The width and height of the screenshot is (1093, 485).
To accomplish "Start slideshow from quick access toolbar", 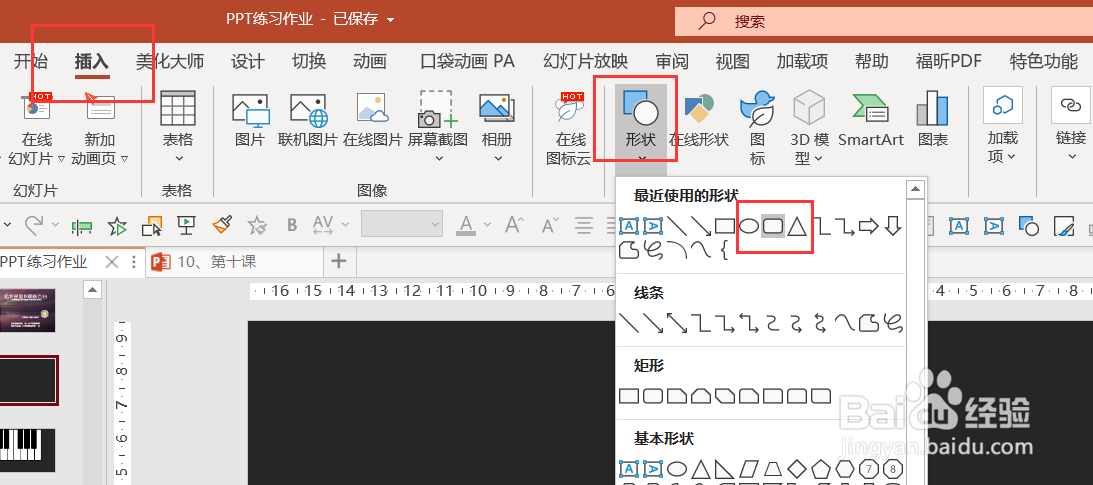I will point(186,224).
